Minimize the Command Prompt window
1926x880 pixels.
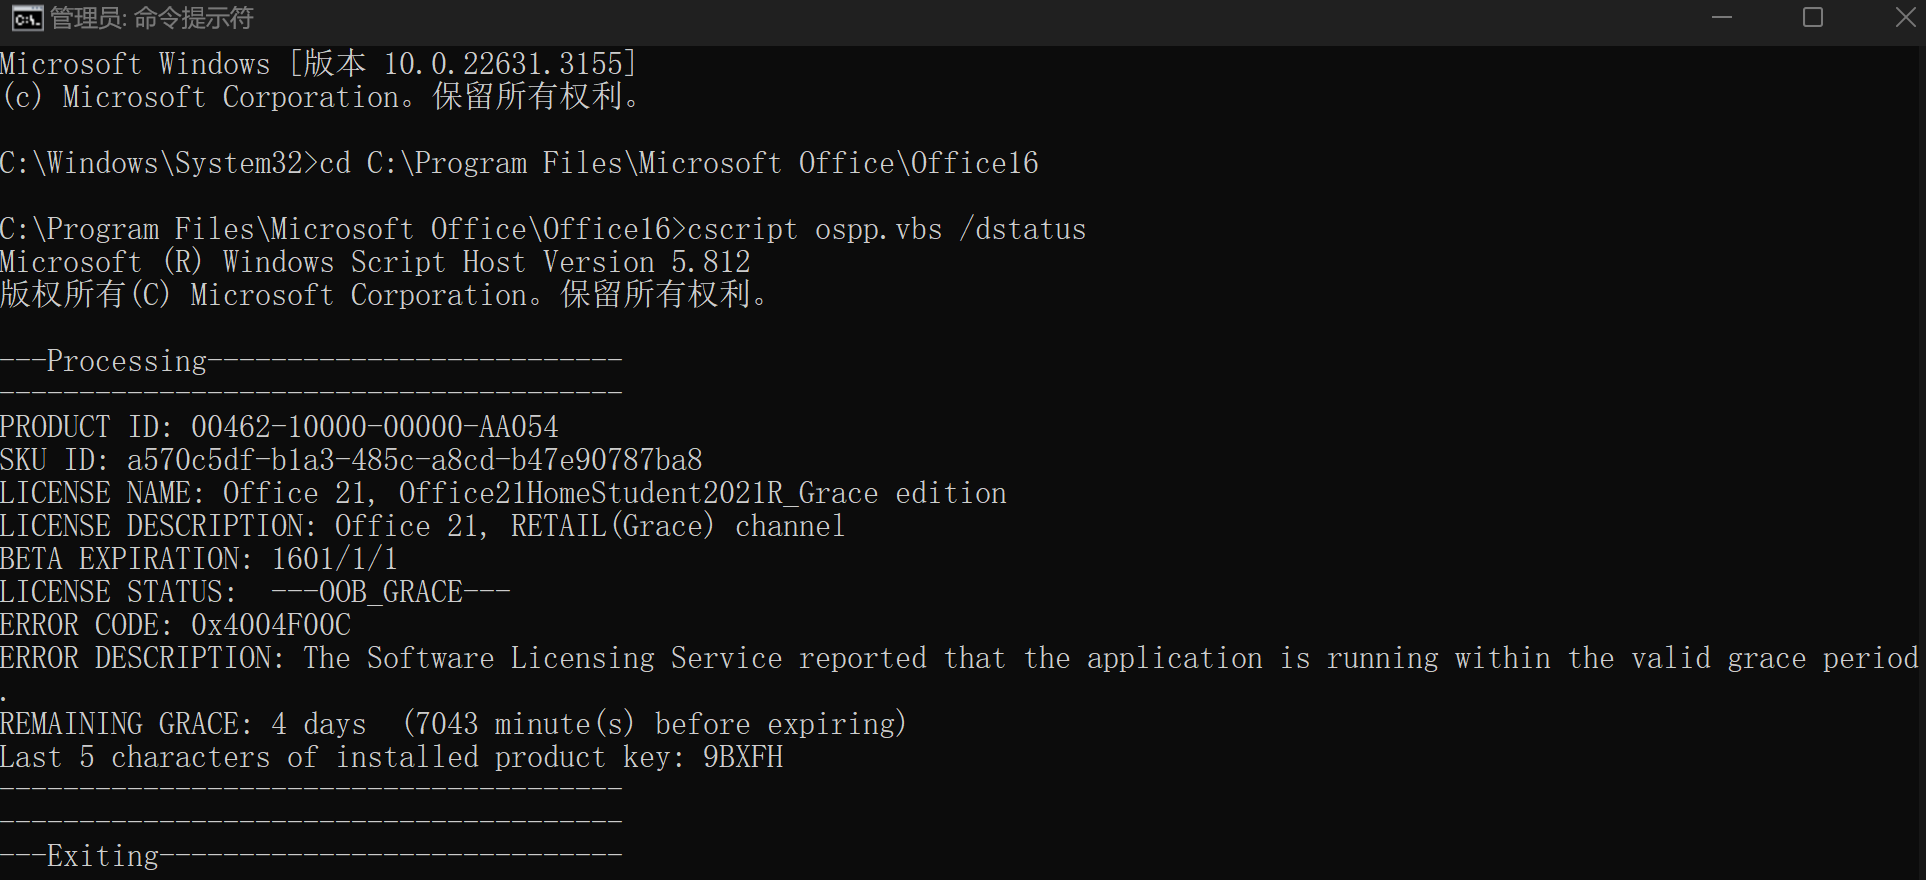1721,18
